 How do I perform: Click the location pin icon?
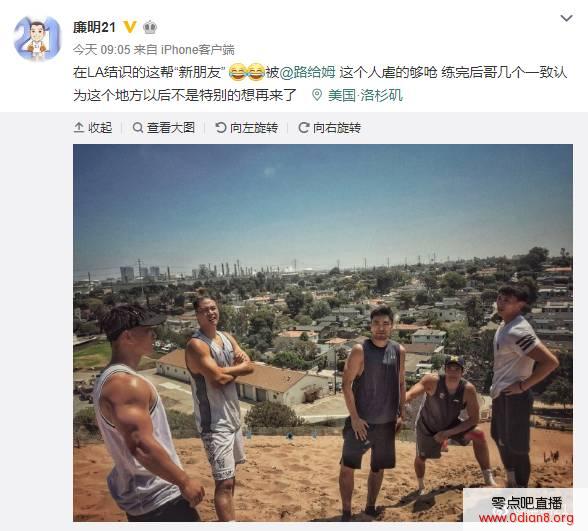317,95
